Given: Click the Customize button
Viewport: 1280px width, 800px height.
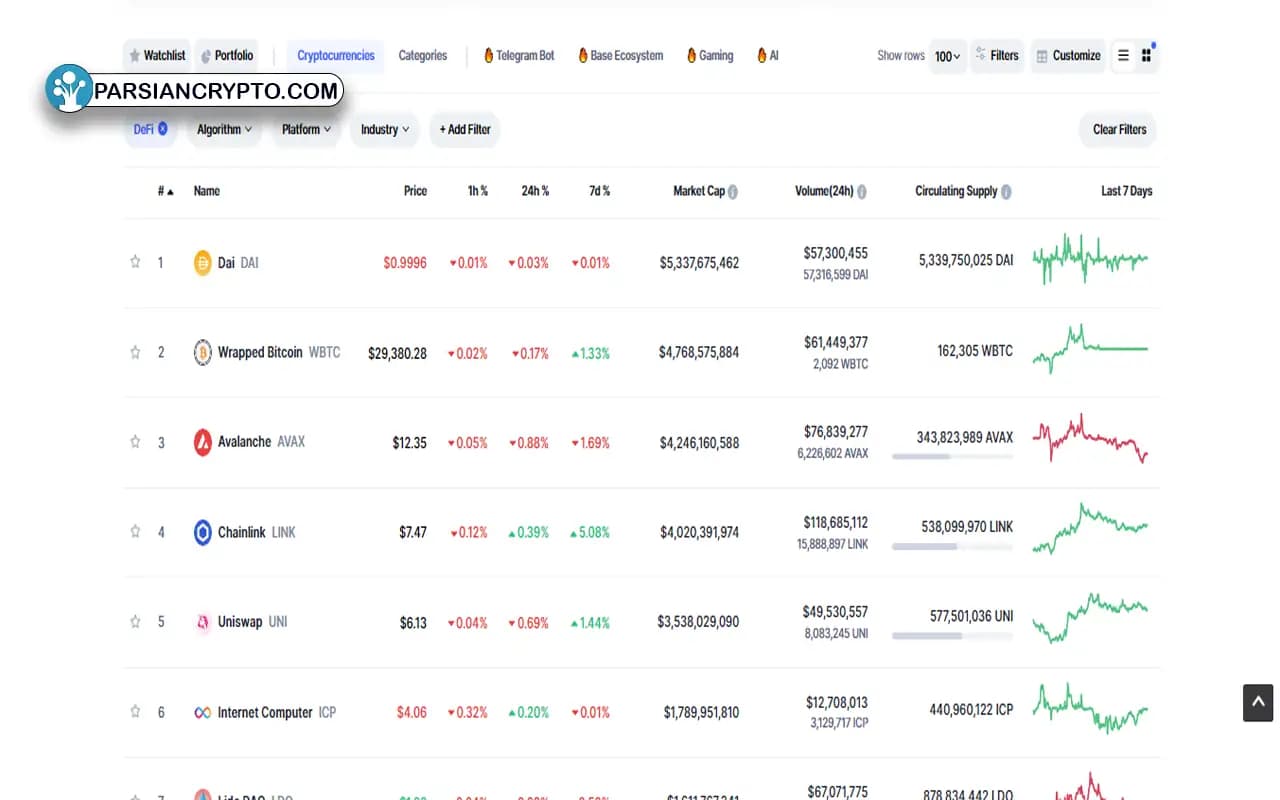Looking at the screenshot, I should click(x=1068, y=56).
